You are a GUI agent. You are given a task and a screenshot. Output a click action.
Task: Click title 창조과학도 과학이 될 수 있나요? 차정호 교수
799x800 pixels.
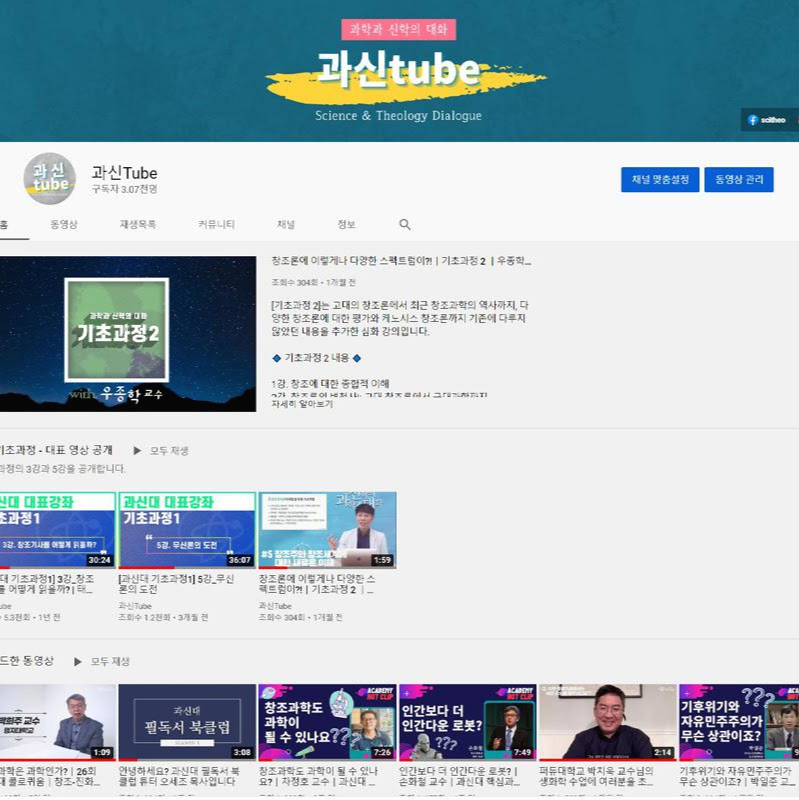pos(318,776)
